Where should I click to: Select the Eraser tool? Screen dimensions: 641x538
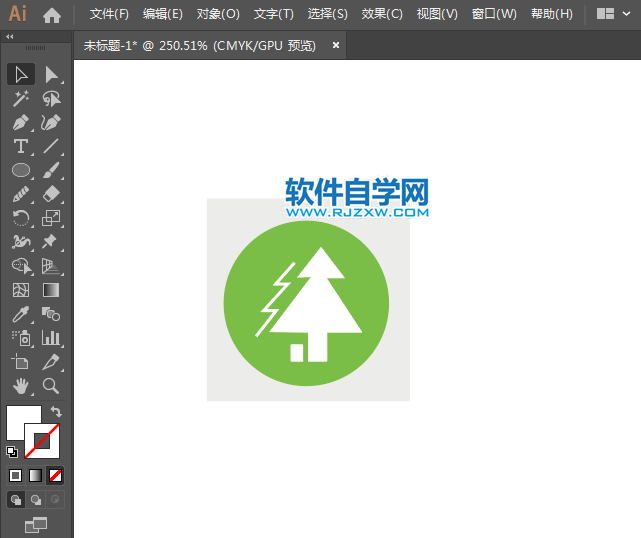52,194
